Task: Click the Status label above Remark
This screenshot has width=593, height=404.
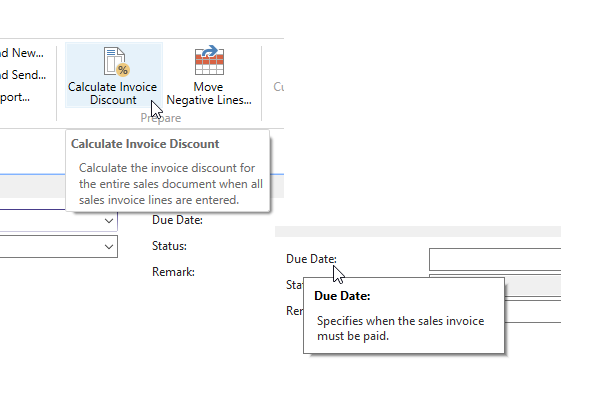Action: click(x=169, y=246)
